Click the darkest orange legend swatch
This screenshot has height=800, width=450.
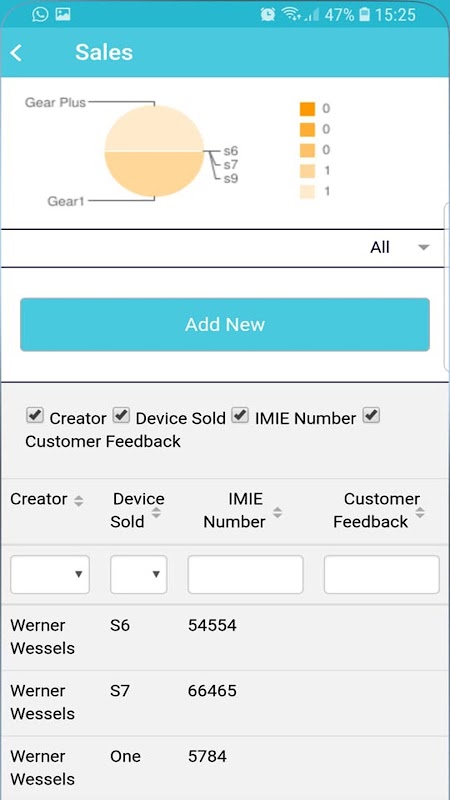tap(307, 109)
